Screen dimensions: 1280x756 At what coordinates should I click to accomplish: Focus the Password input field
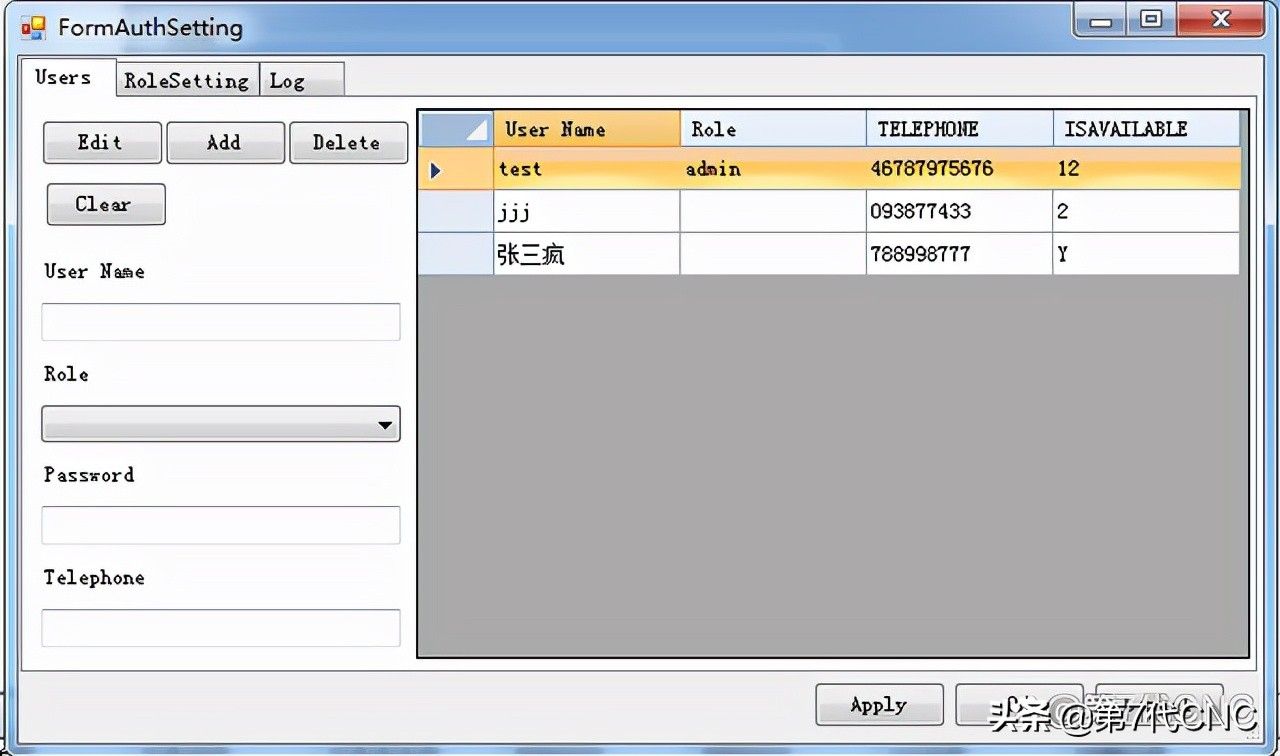coord(221,525)
